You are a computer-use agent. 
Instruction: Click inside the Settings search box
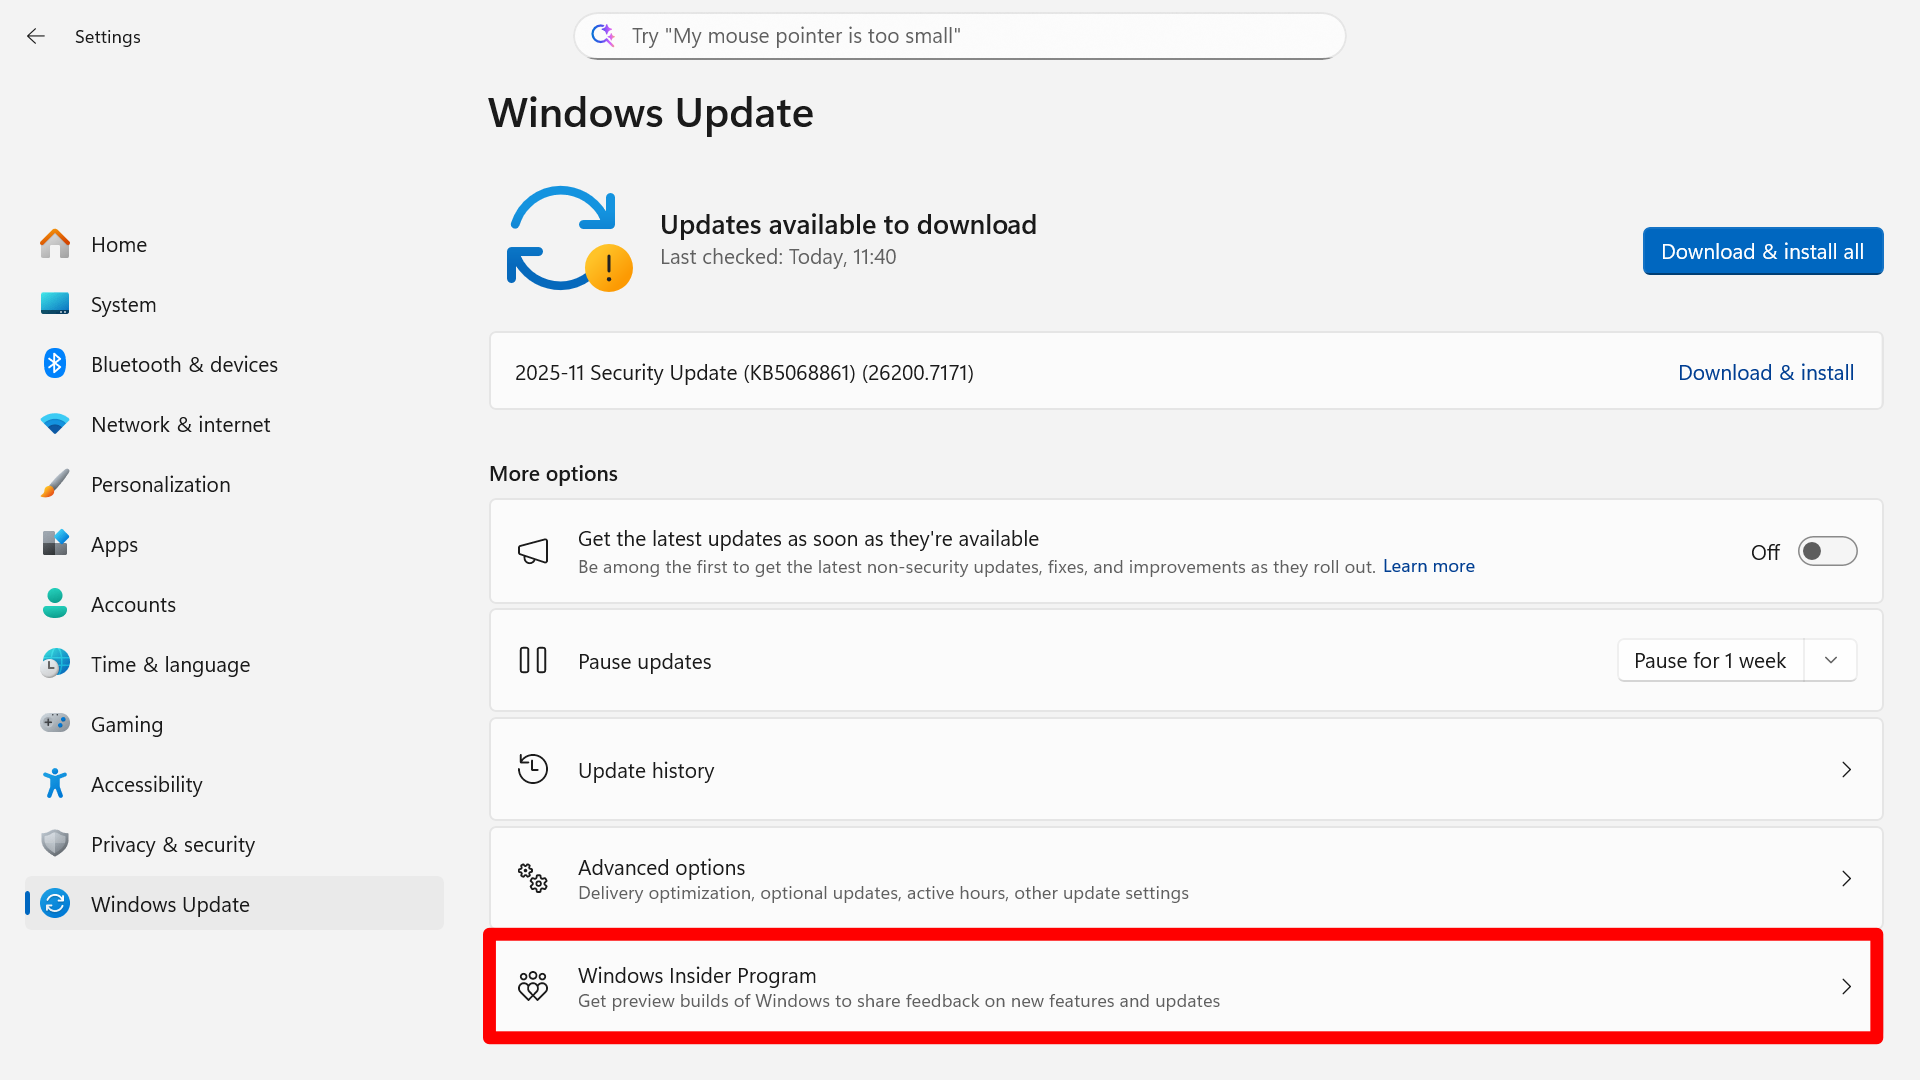pyautogui.click(x=958, y=35)
